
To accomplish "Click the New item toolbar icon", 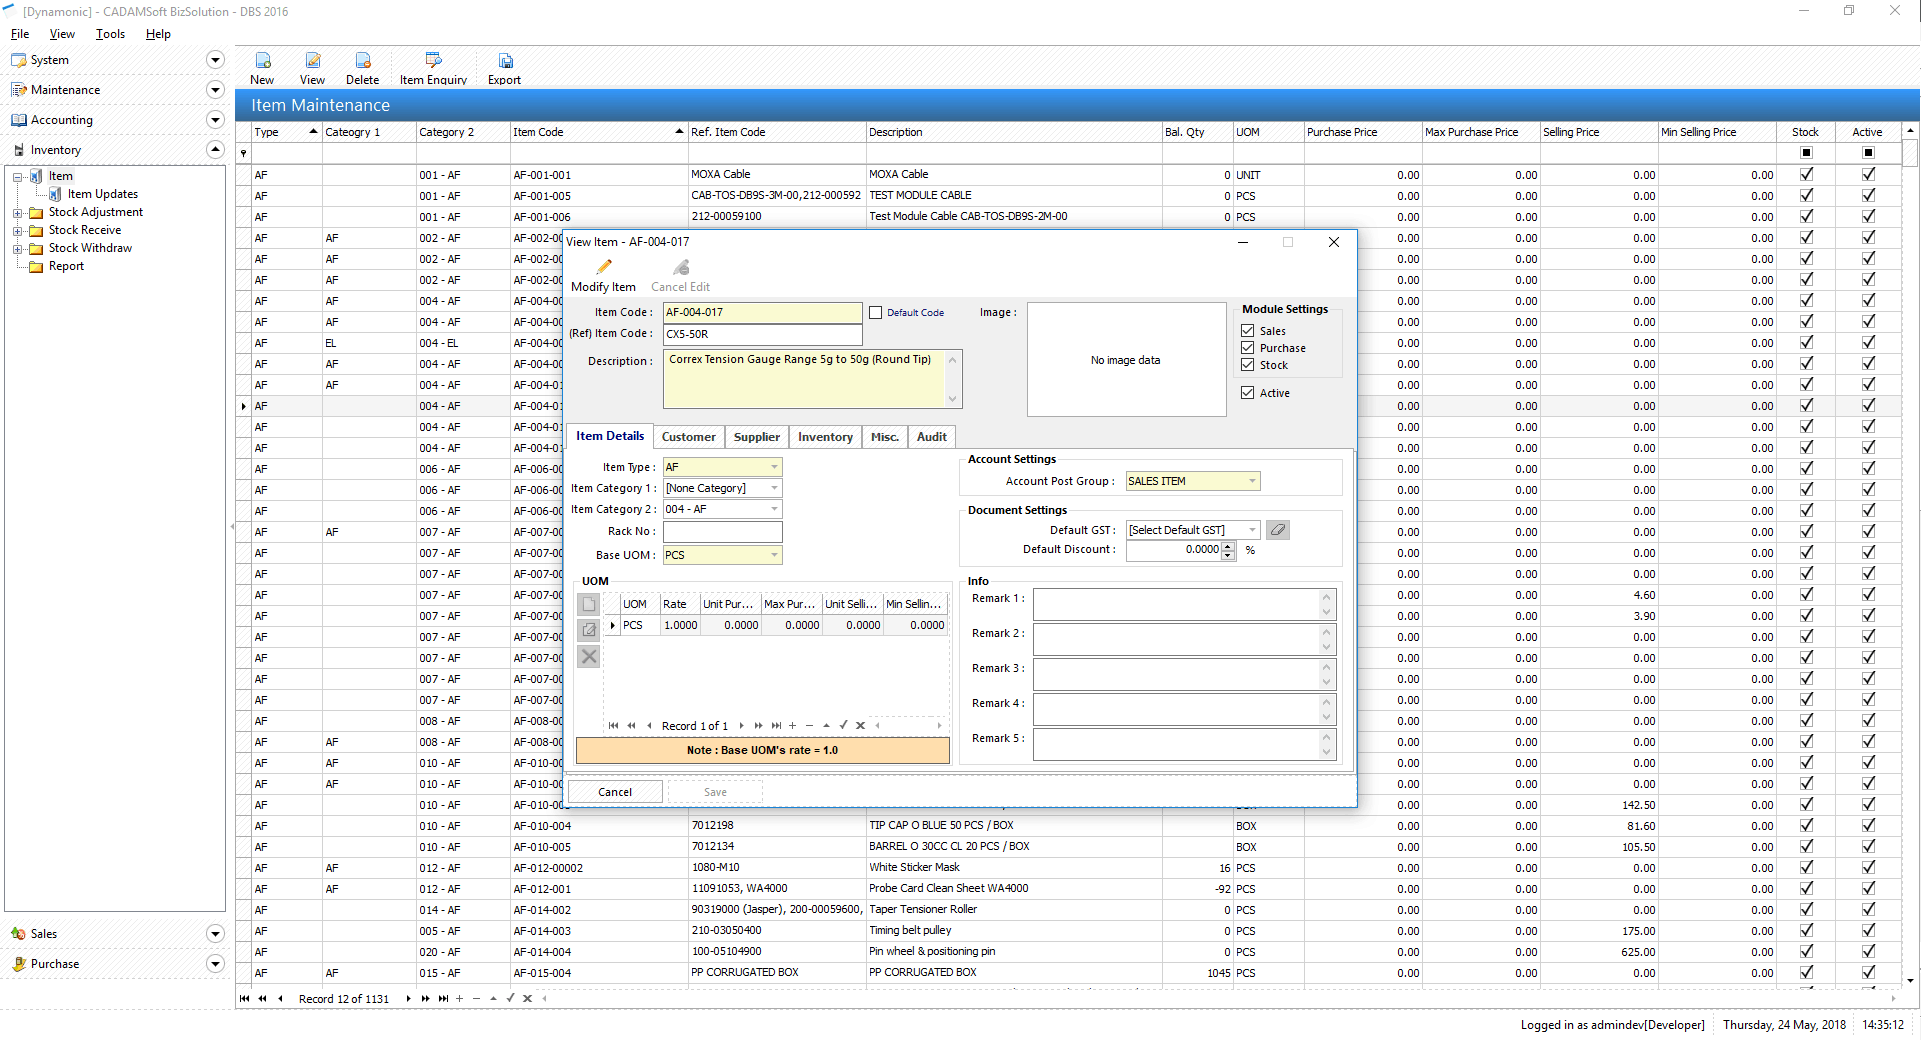I will (262, 62).
